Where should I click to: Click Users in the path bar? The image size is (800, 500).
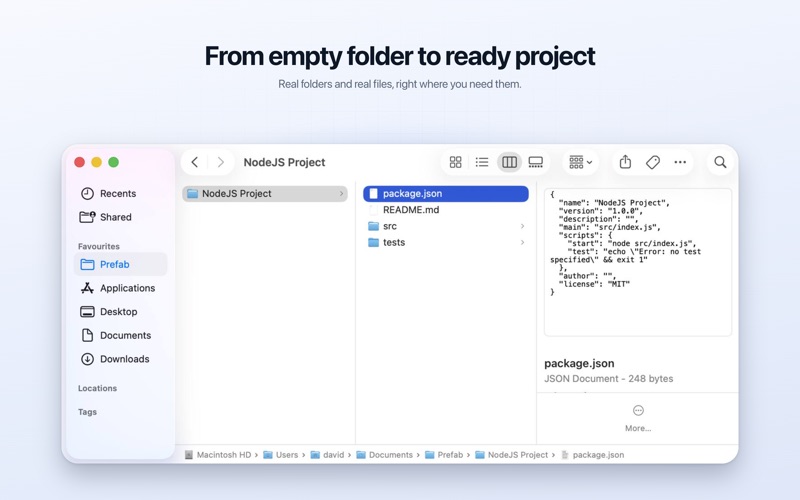pos(281,455)
